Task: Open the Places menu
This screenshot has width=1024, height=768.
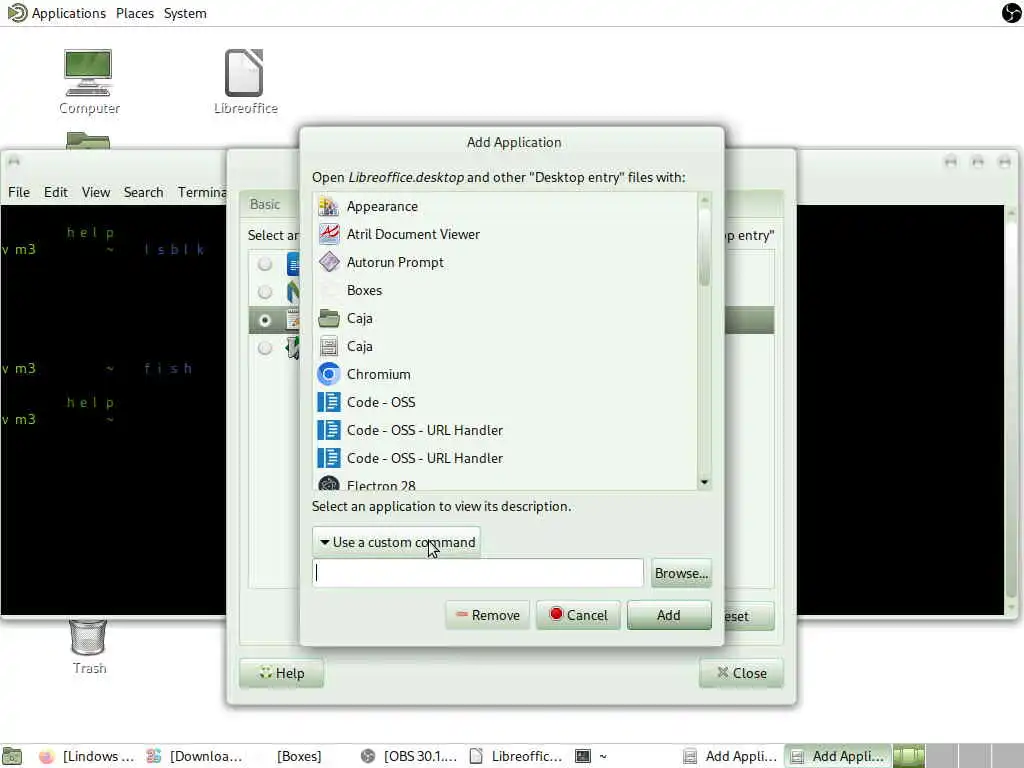Action: (135, 13)
